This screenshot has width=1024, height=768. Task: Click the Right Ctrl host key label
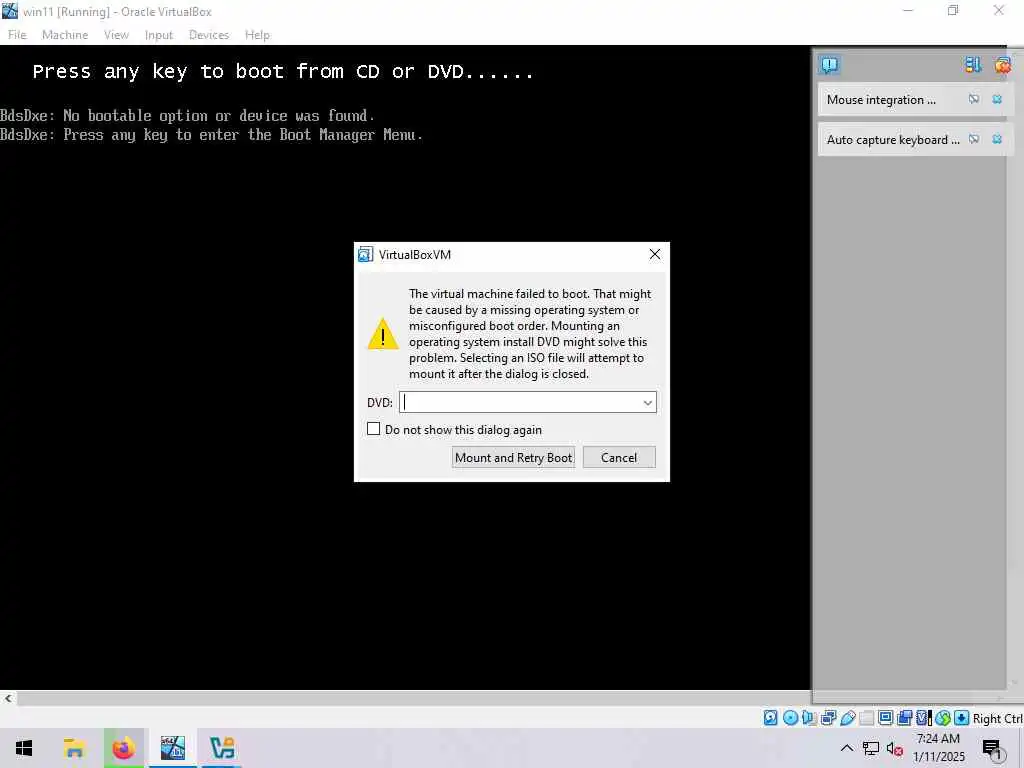(997, 718)
